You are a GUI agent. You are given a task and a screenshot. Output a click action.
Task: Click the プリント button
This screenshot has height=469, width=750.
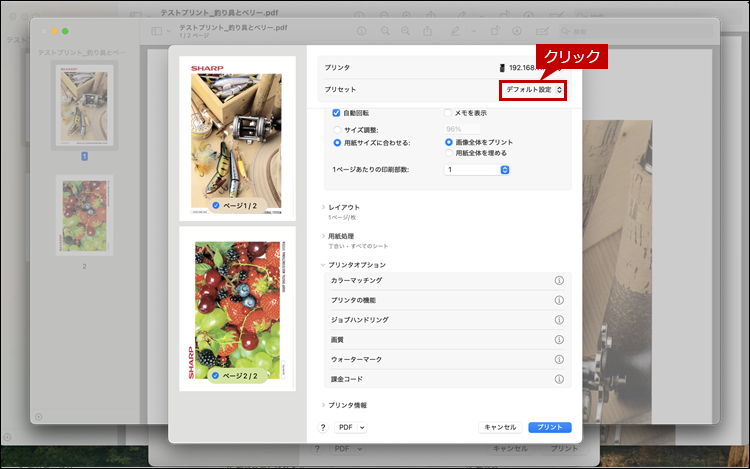click(x=550, y=427)
